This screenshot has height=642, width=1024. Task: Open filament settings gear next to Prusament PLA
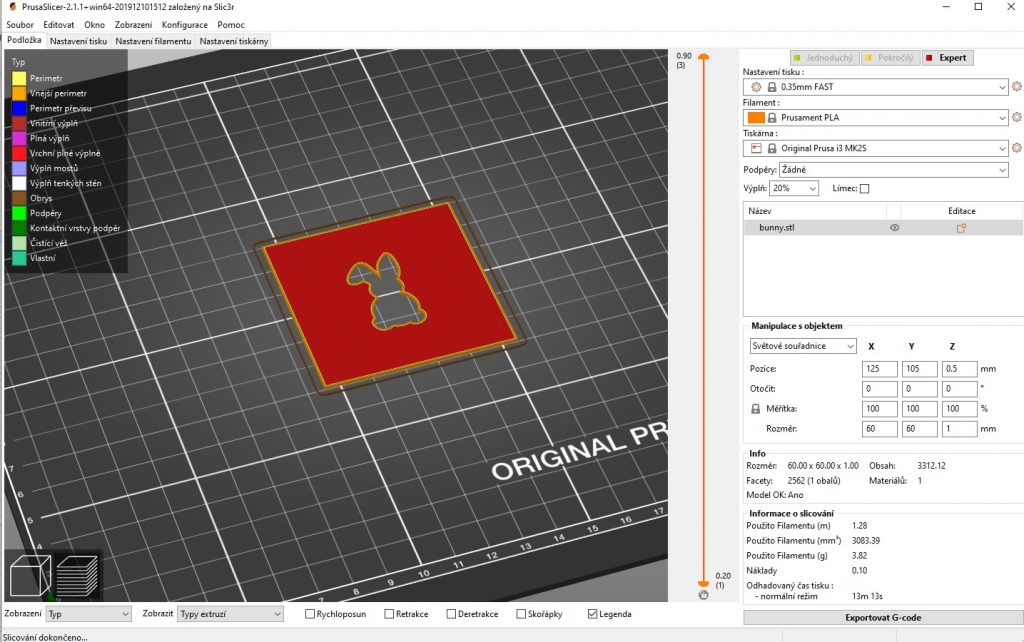(x=1016, y=118)
